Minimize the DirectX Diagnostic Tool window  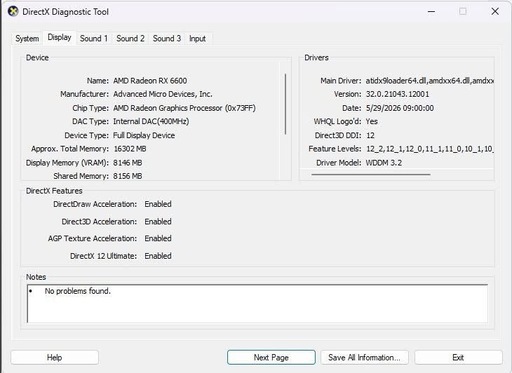(x=431, y=12)
